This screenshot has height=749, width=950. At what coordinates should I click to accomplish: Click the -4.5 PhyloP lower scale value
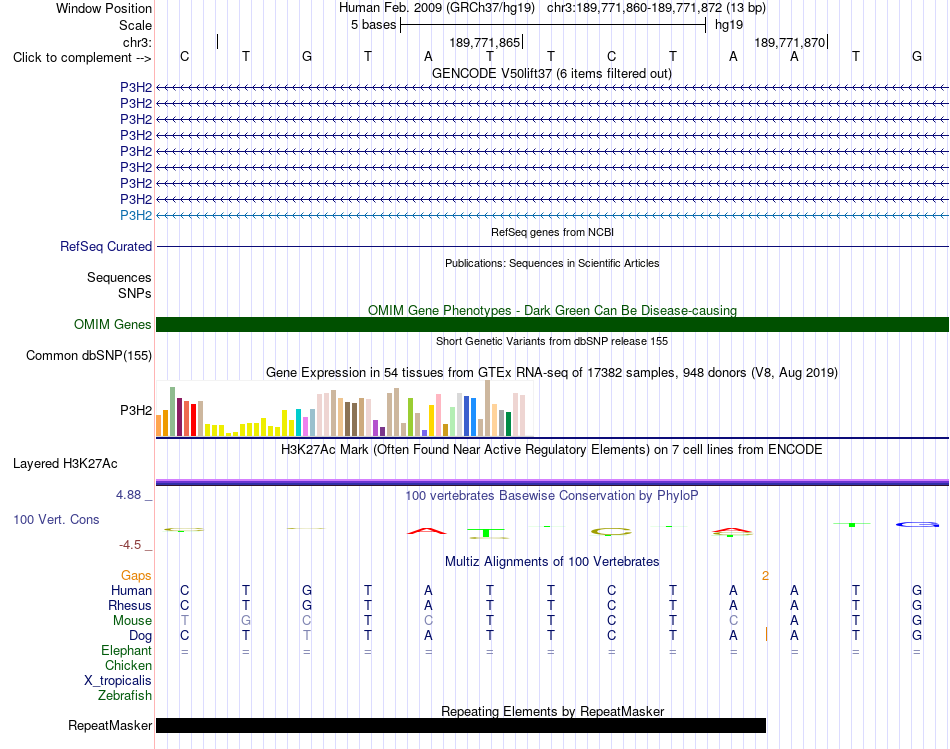130,545
